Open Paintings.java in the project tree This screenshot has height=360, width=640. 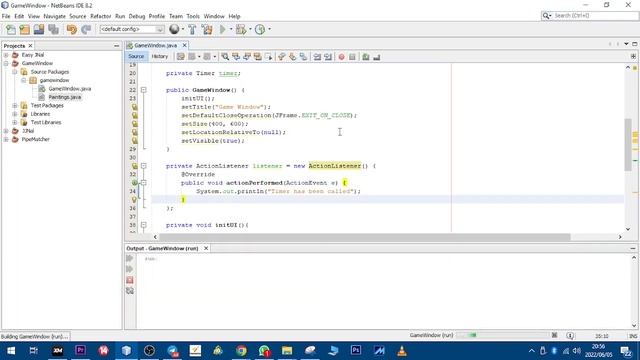tap(64, 97)
